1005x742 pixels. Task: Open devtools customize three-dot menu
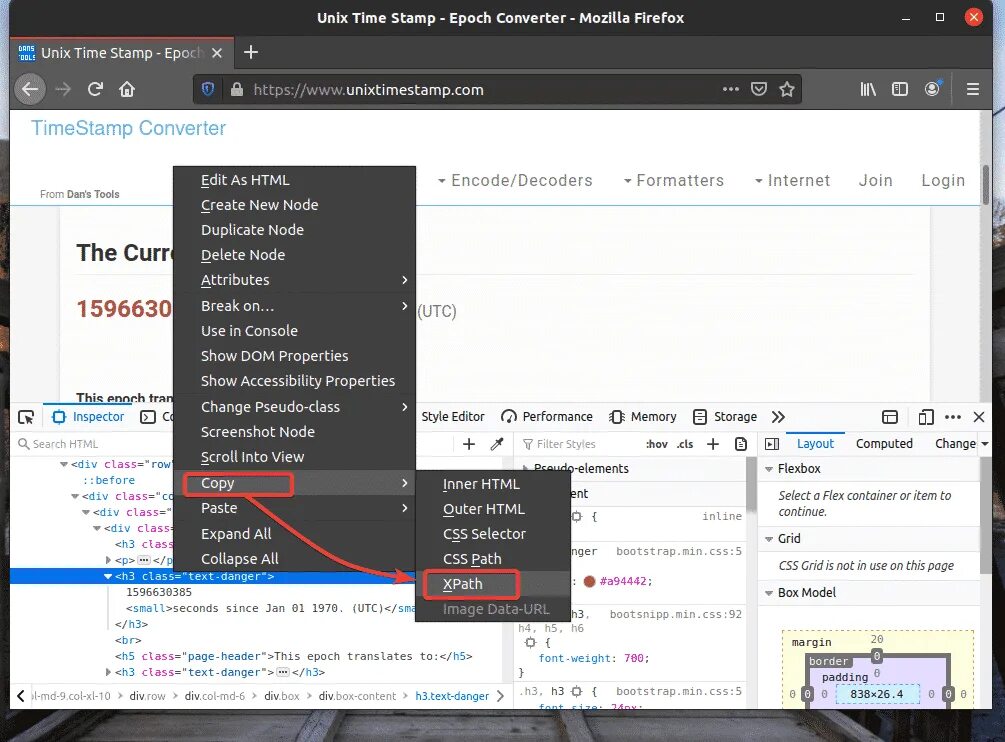[953, 417]
